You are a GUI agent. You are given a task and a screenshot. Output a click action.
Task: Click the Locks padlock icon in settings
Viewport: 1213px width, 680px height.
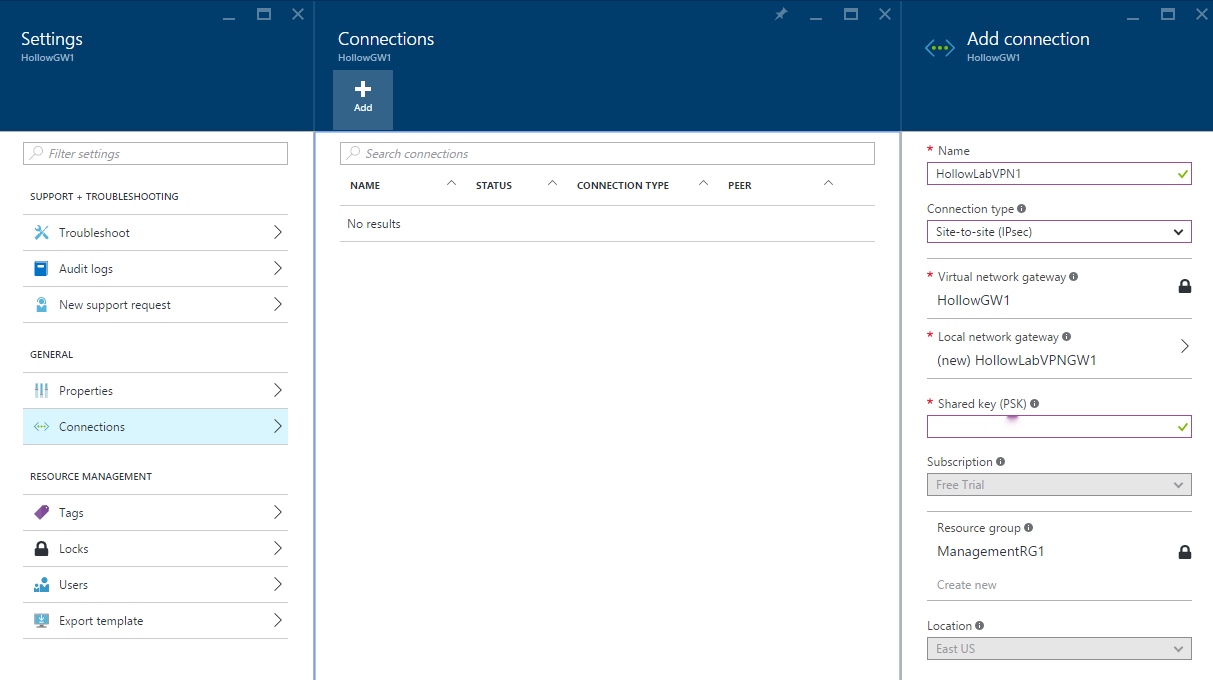41,548
